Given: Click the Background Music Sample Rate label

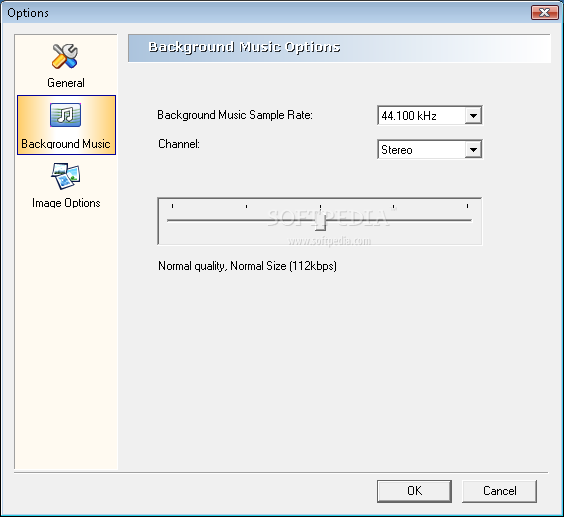Looking at the screenshot, I should 235,115.
